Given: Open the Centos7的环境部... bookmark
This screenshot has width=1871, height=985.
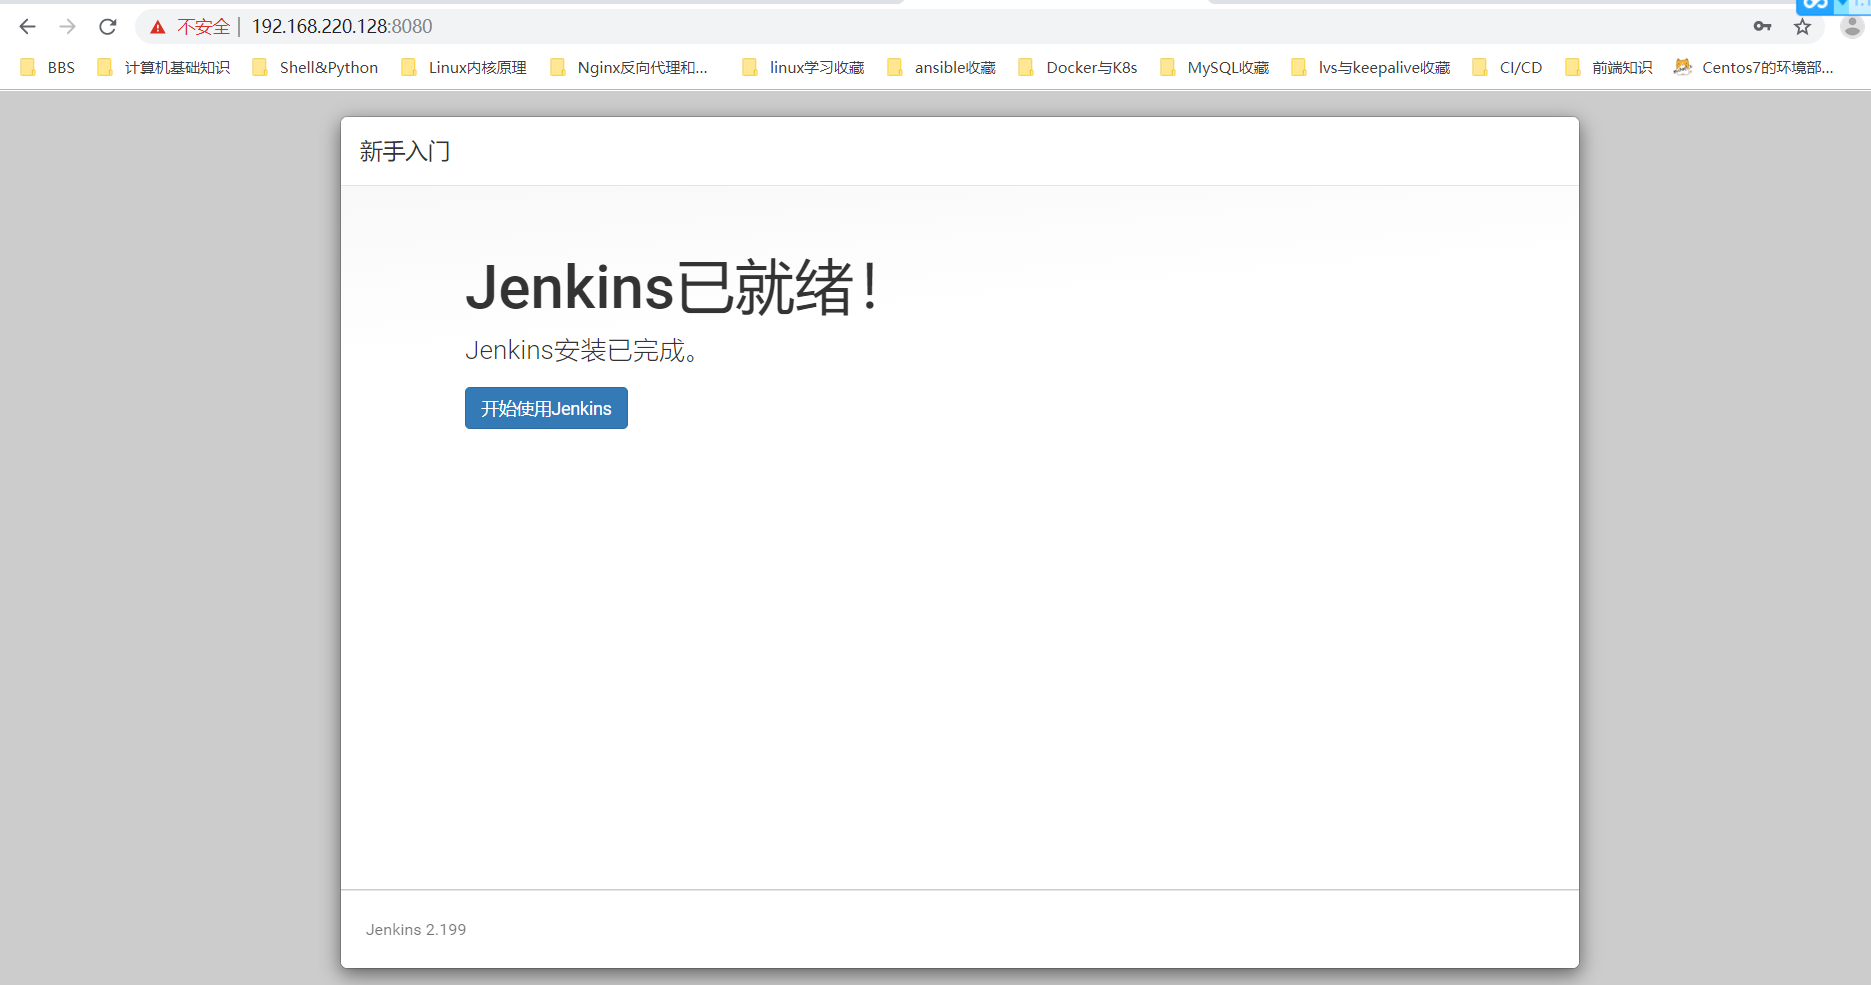Looking at the screenshot, I should click(x=1754, y=67).
